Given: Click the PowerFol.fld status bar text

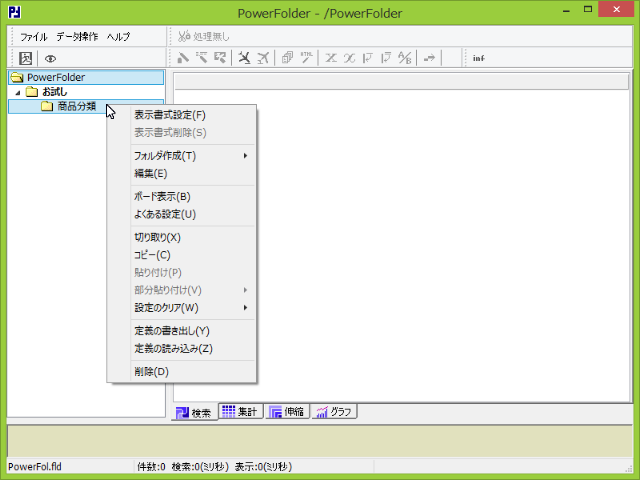Looking at the screenshot, I should point(35,467).
